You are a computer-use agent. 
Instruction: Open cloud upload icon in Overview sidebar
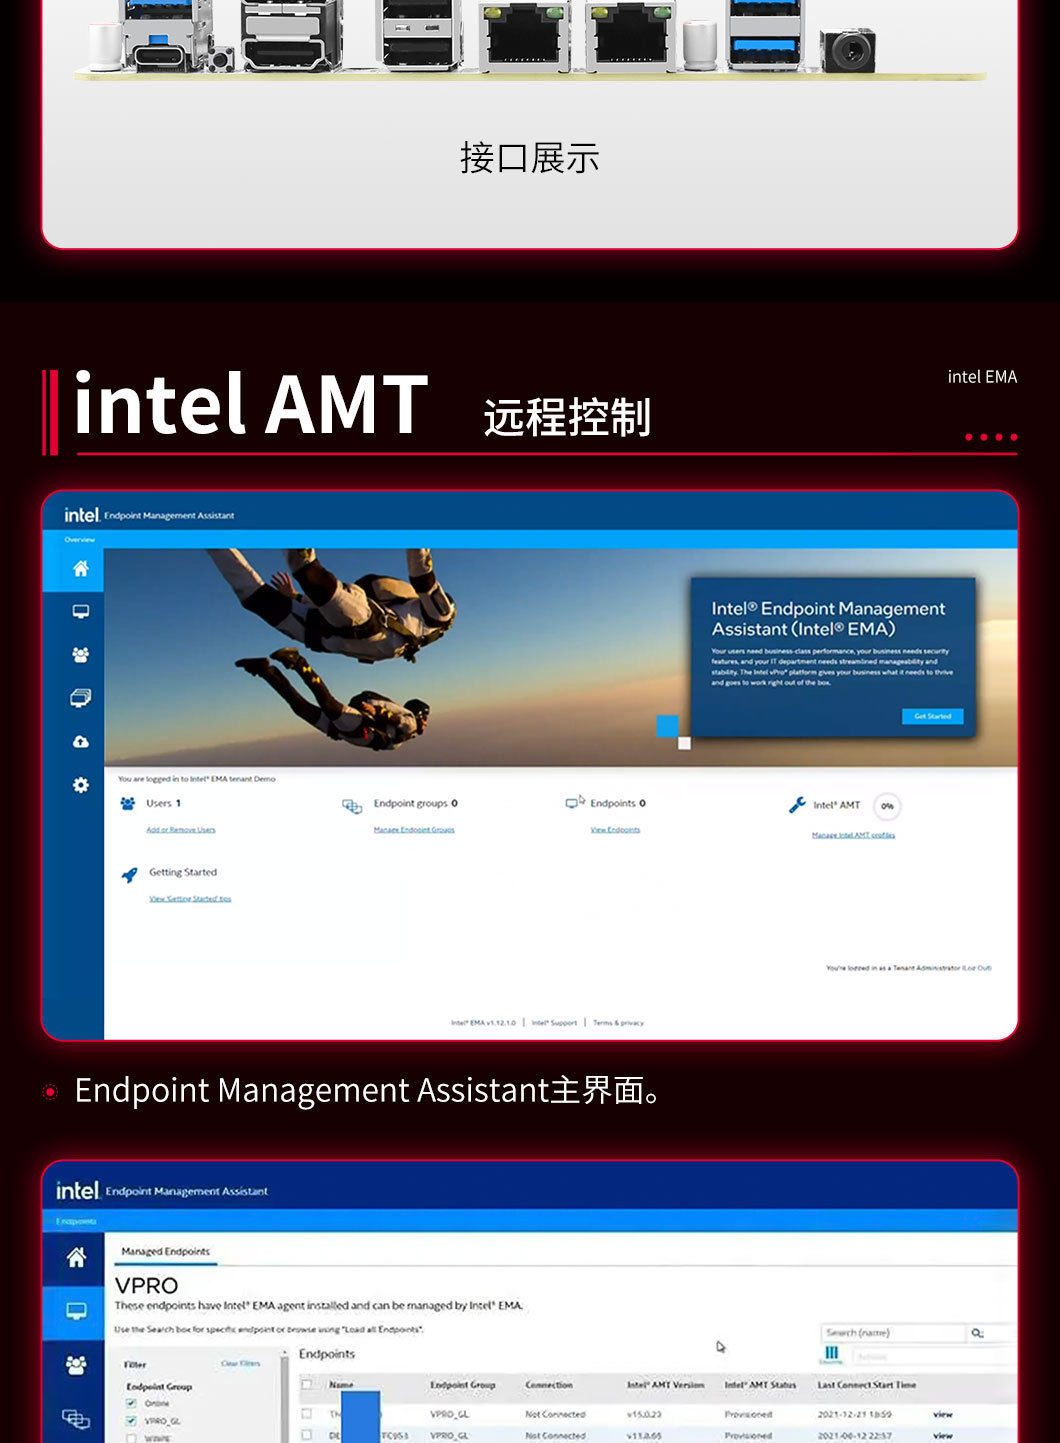81,742
